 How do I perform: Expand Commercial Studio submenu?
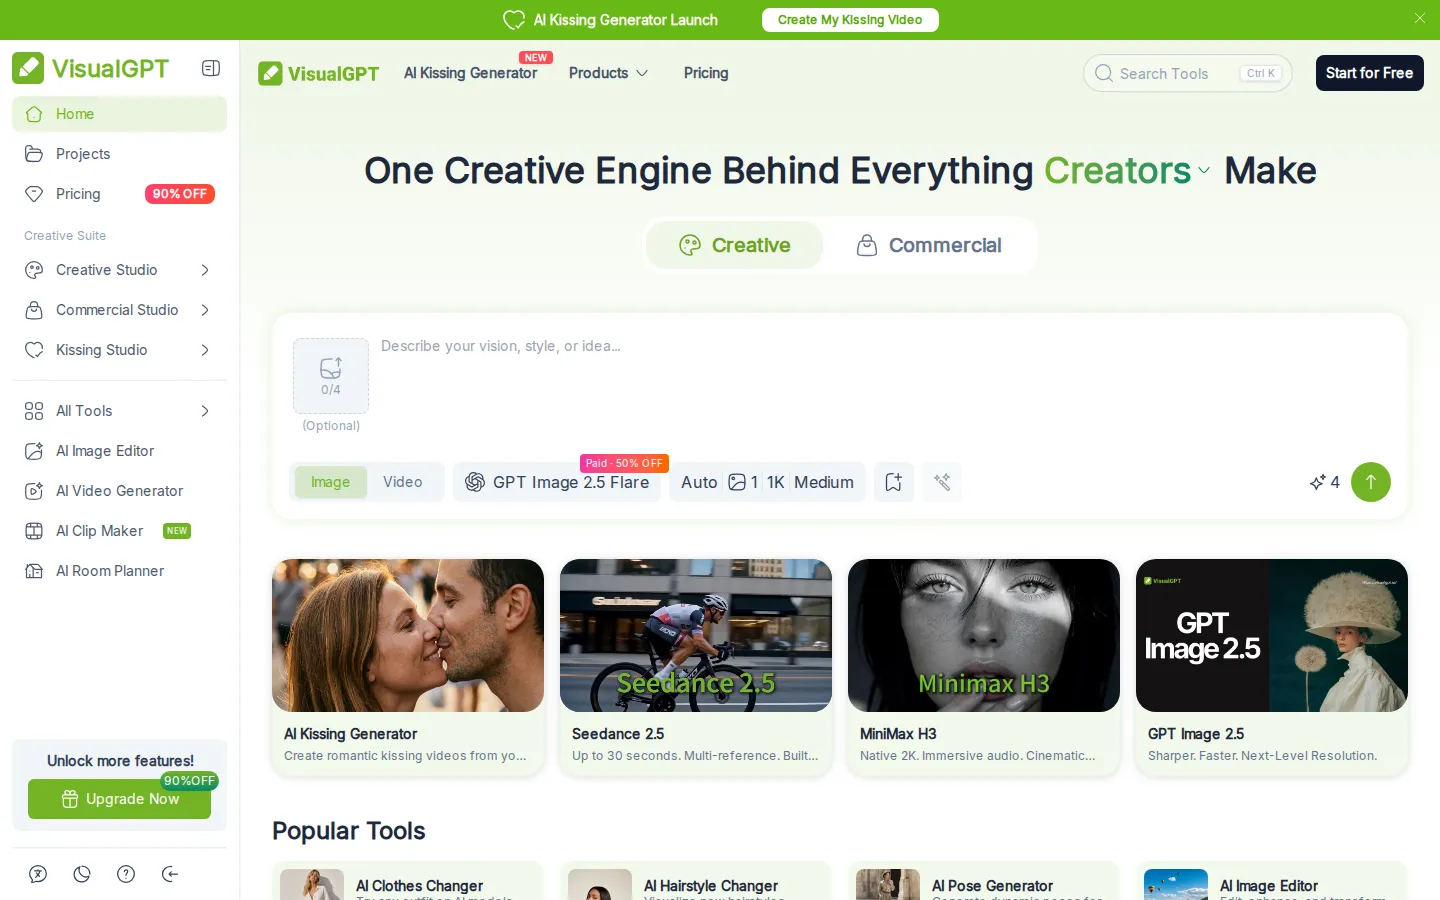119,310
